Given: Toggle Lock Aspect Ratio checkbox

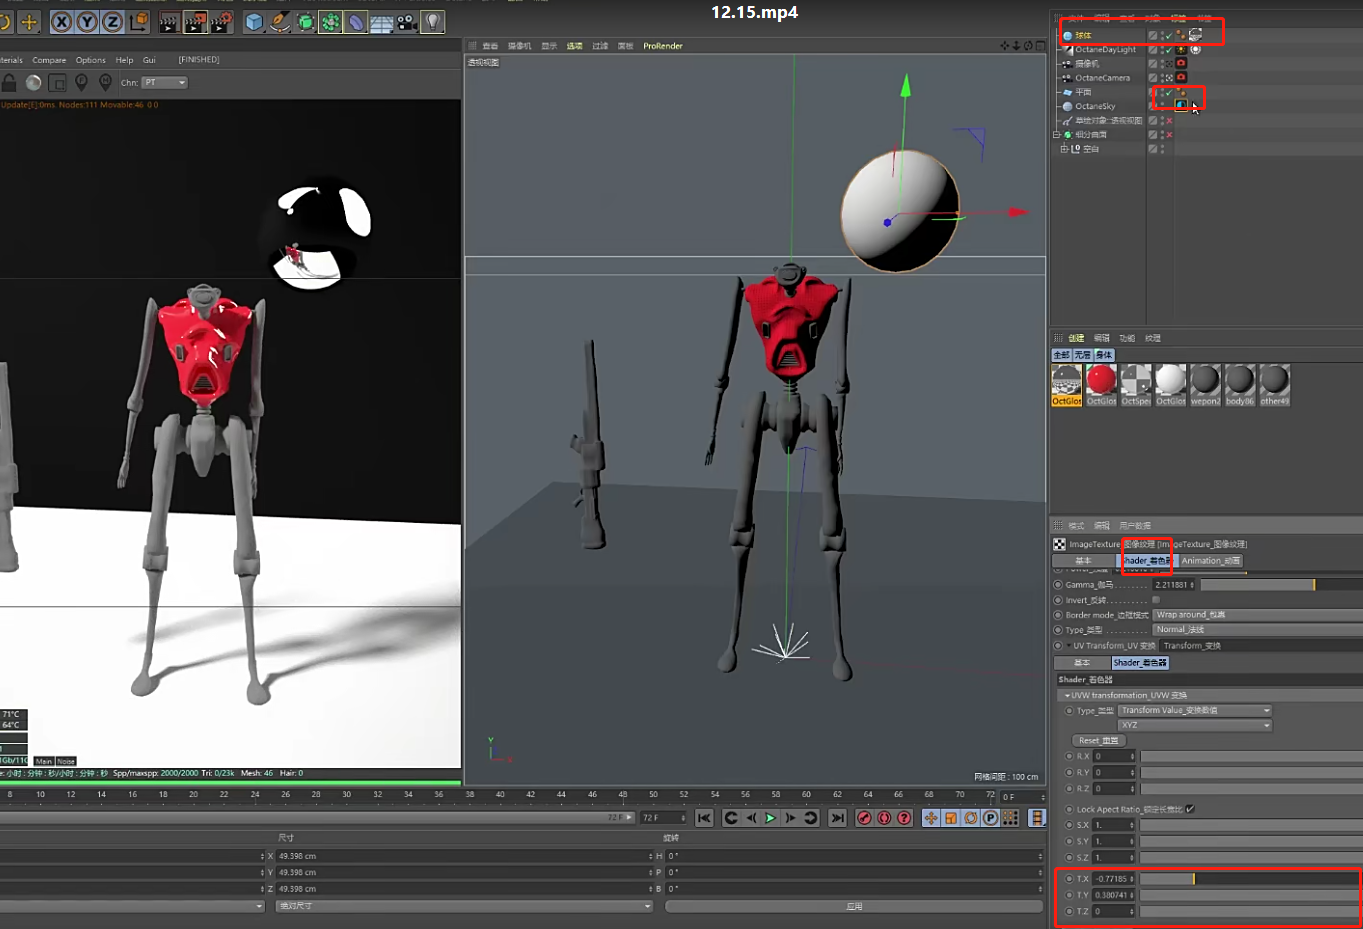Looking at the screenshot, I should coord(1190,809).
